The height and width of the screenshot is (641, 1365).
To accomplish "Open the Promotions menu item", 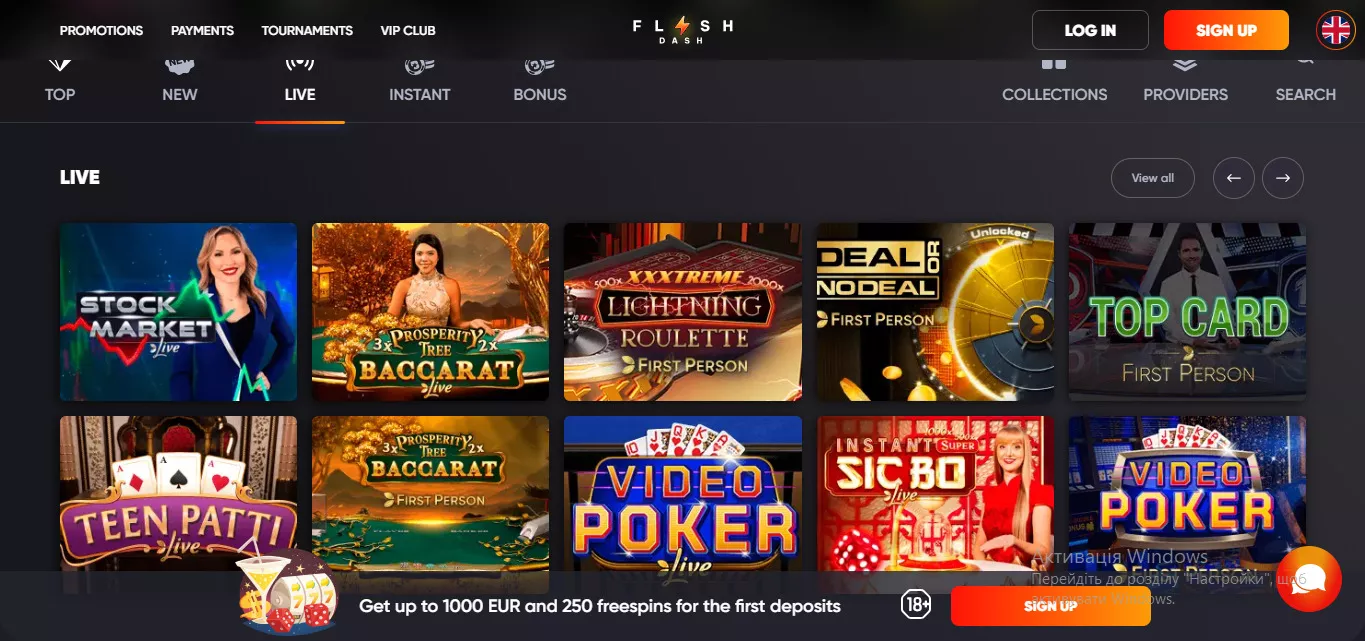I will coord(101,30).
